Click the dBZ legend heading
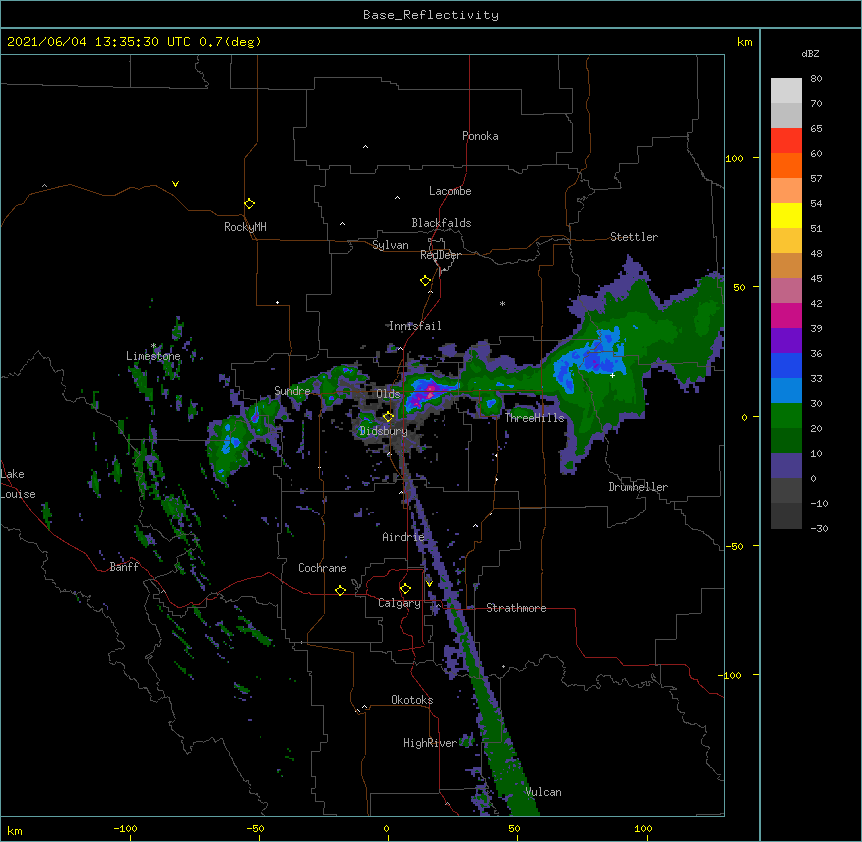 [x=810, y=53]
